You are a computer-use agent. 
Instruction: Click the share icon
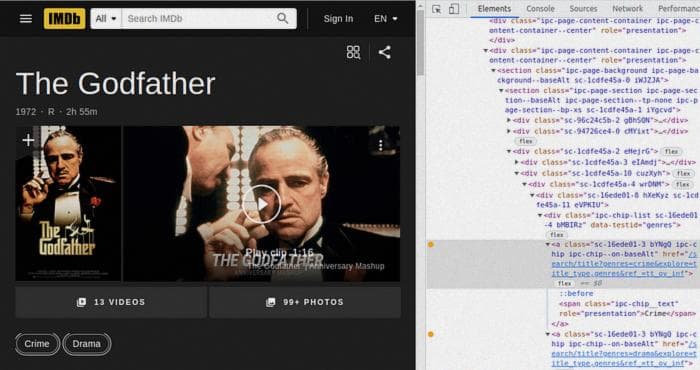(x=385, y=52)
